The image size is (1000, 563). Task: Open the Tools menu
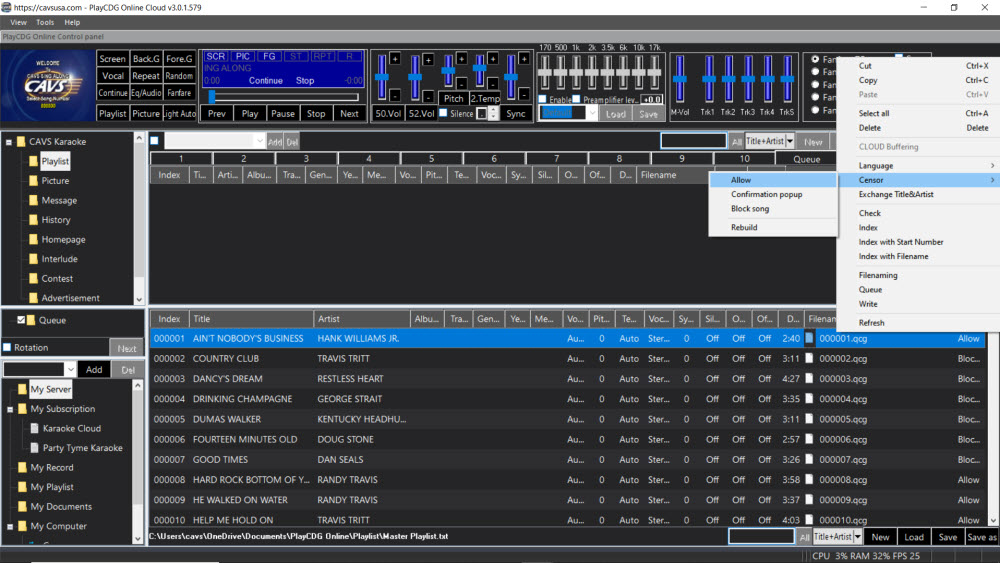45,22
